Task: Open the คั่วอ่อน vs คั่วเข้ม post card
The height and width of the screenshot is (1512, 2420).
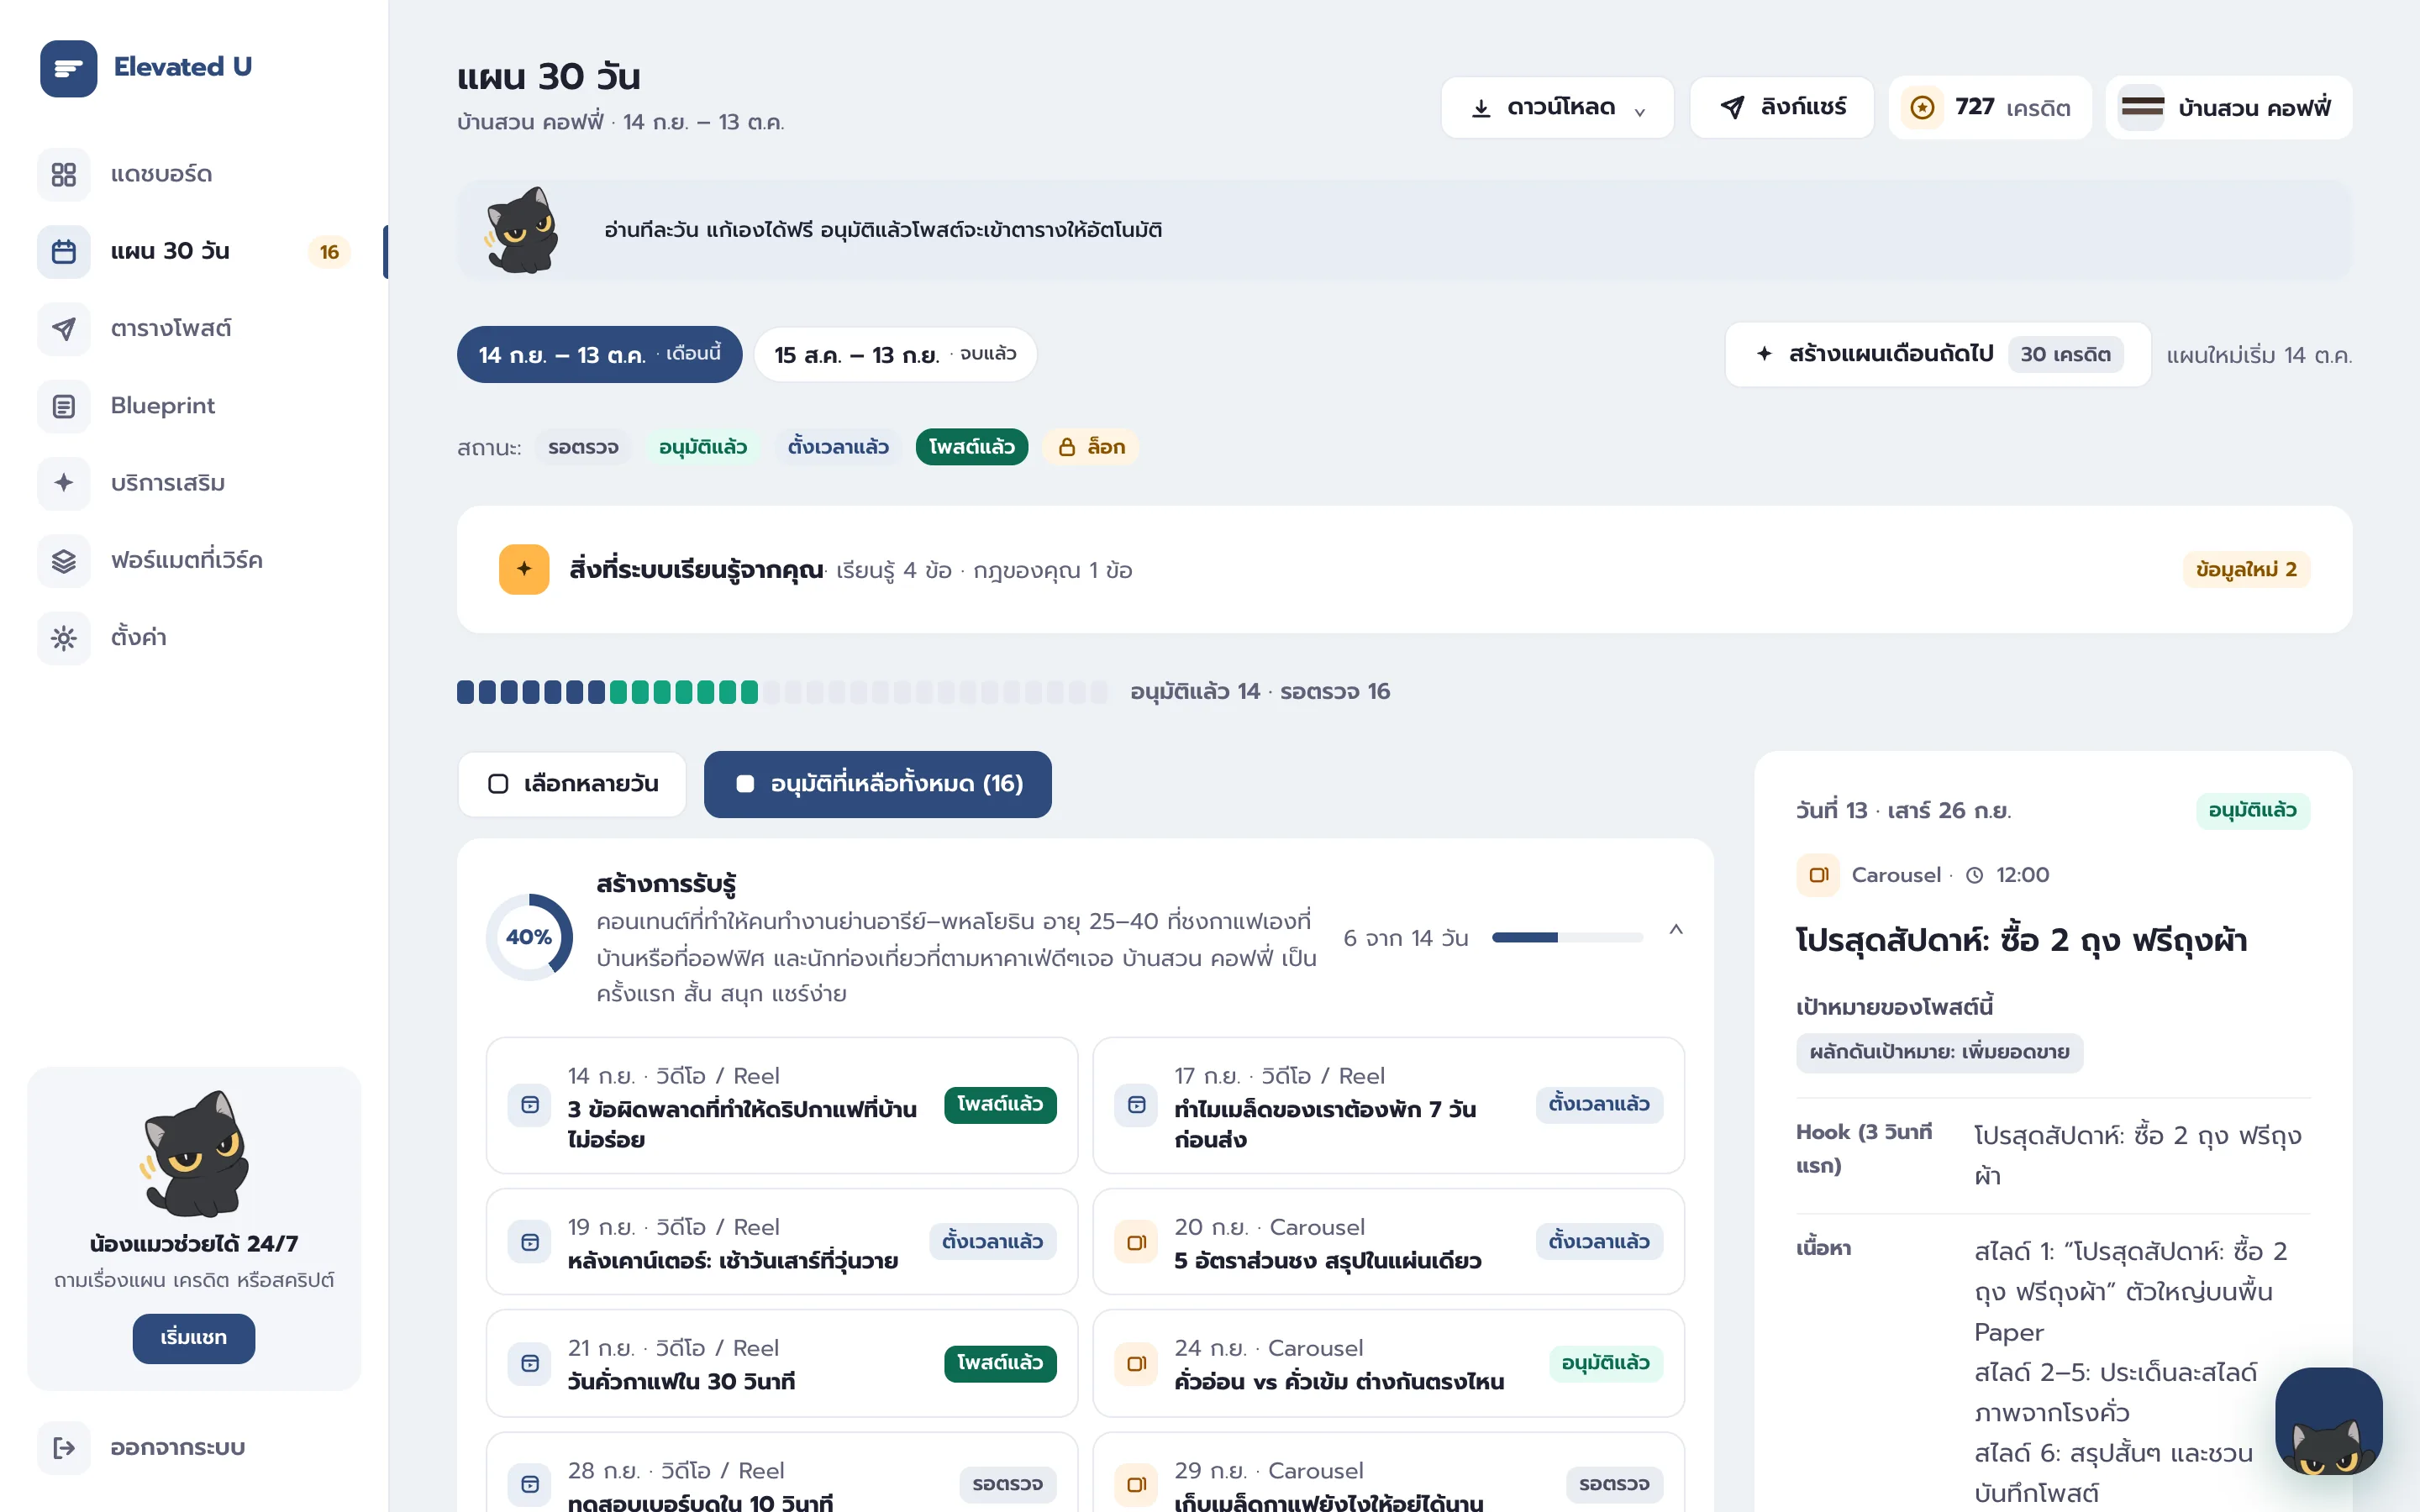Action: [x=1388, y=1363]
